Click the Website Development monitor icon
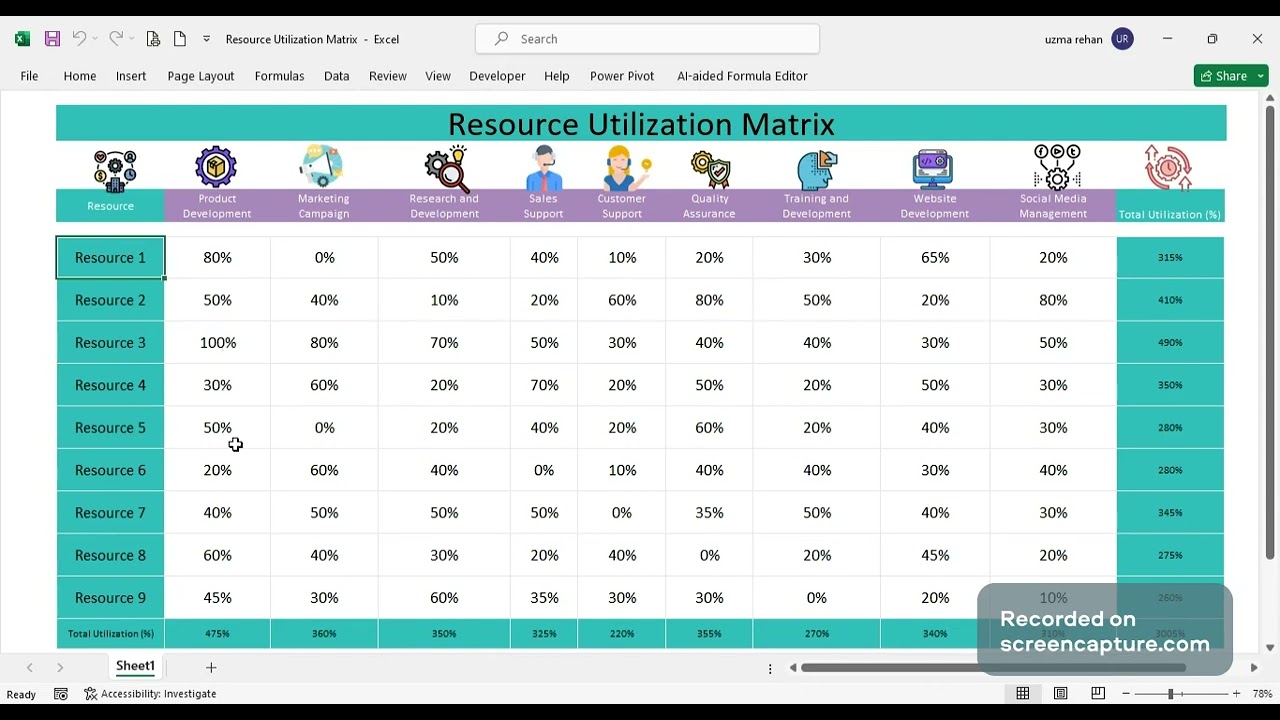This screenshot has height=720, width=1280. pyautogui.click(x=933, y=169)
